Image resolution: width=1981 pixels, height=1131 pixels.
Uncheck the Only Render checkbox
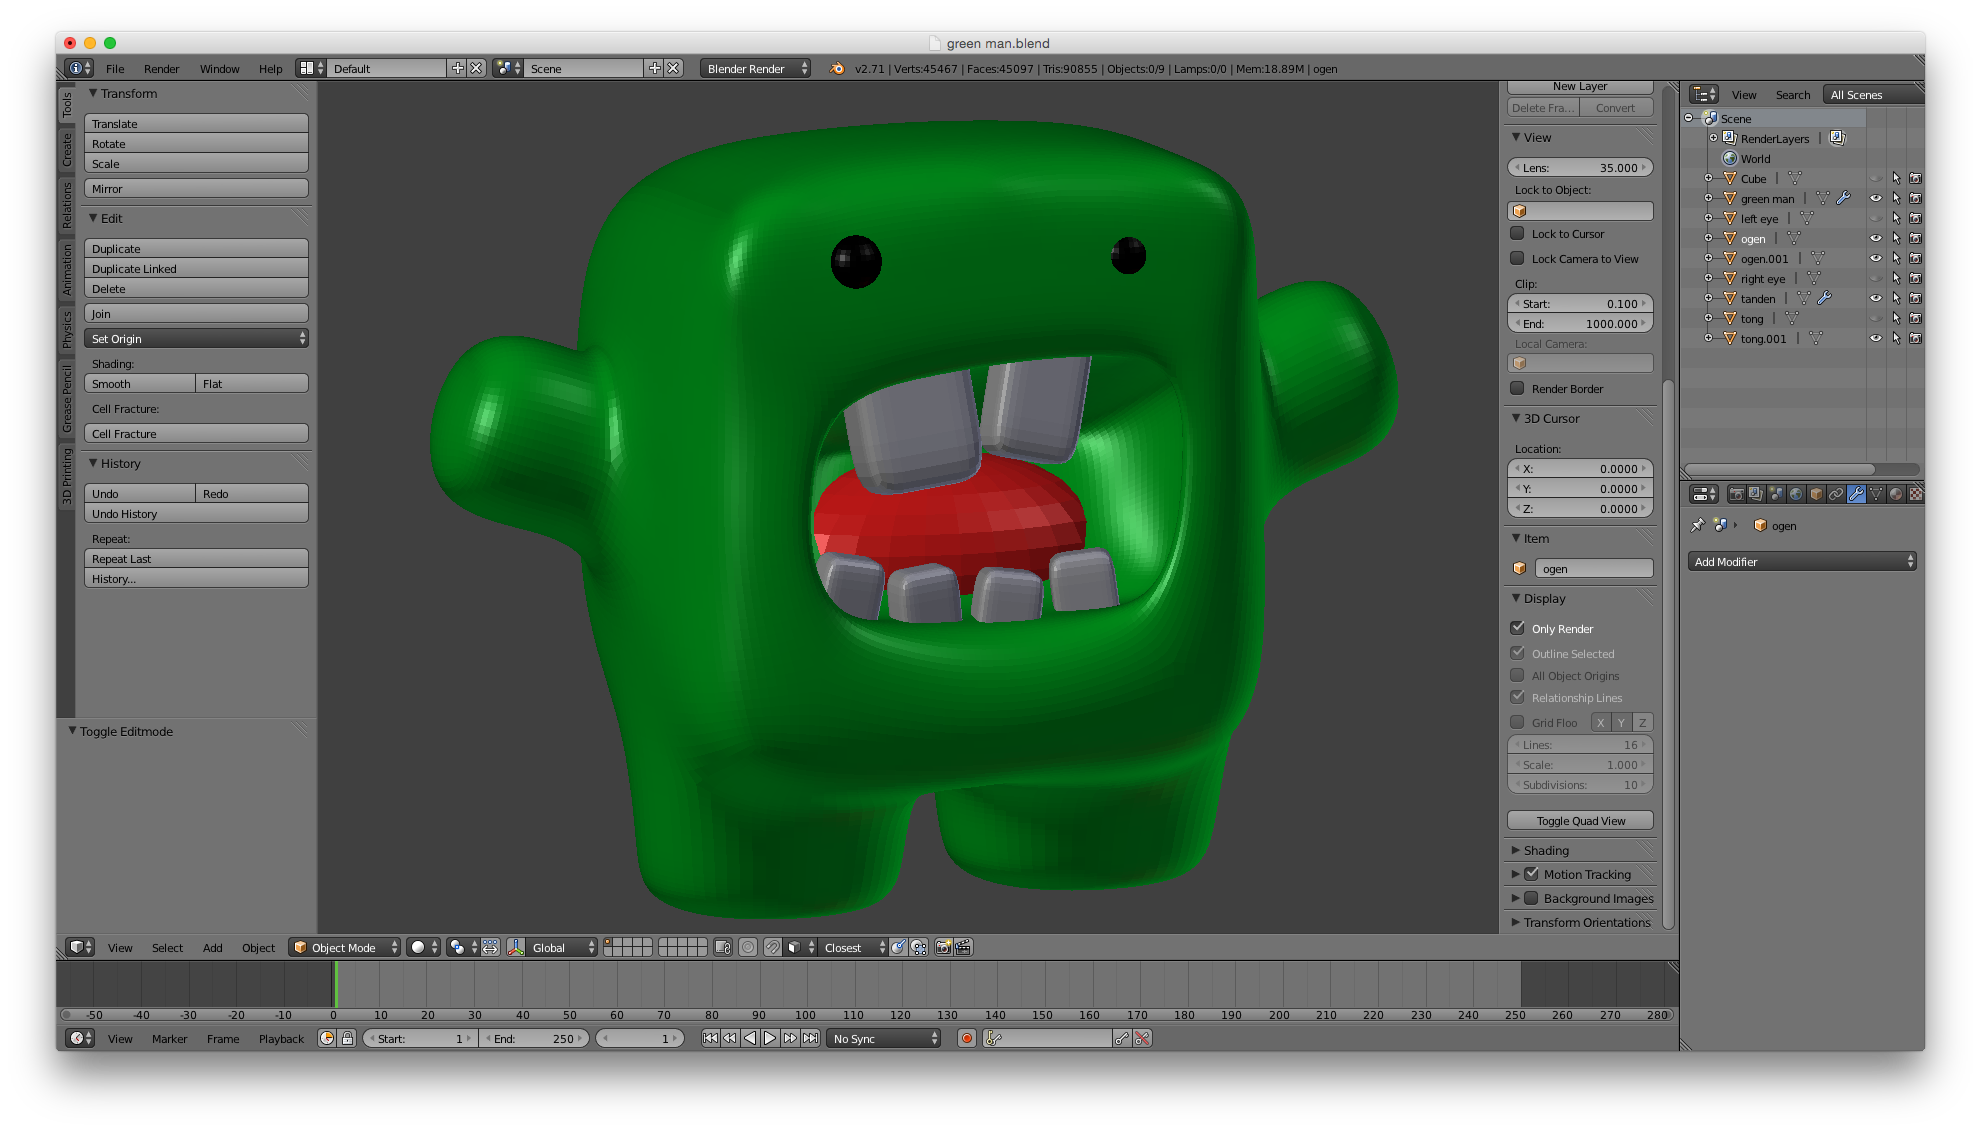(x=1517, y=628)
